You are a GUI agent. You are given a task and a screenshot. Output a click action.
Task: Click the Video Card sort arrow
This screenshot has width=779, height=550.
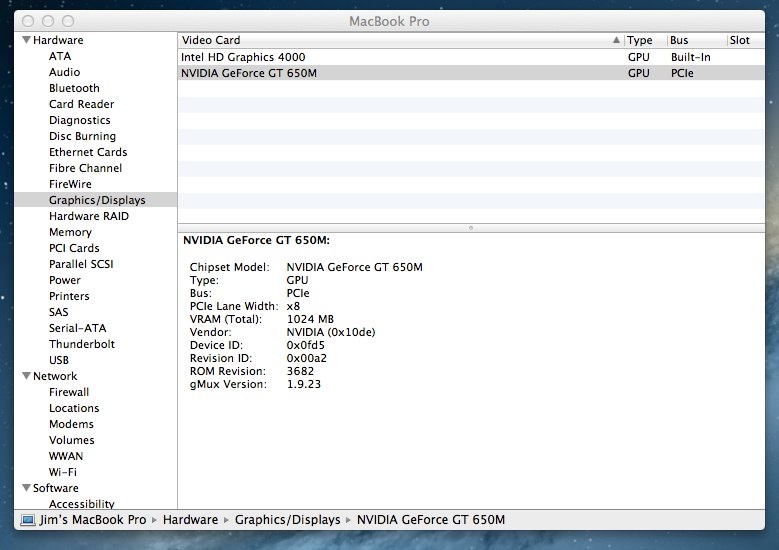coord(616,40)
